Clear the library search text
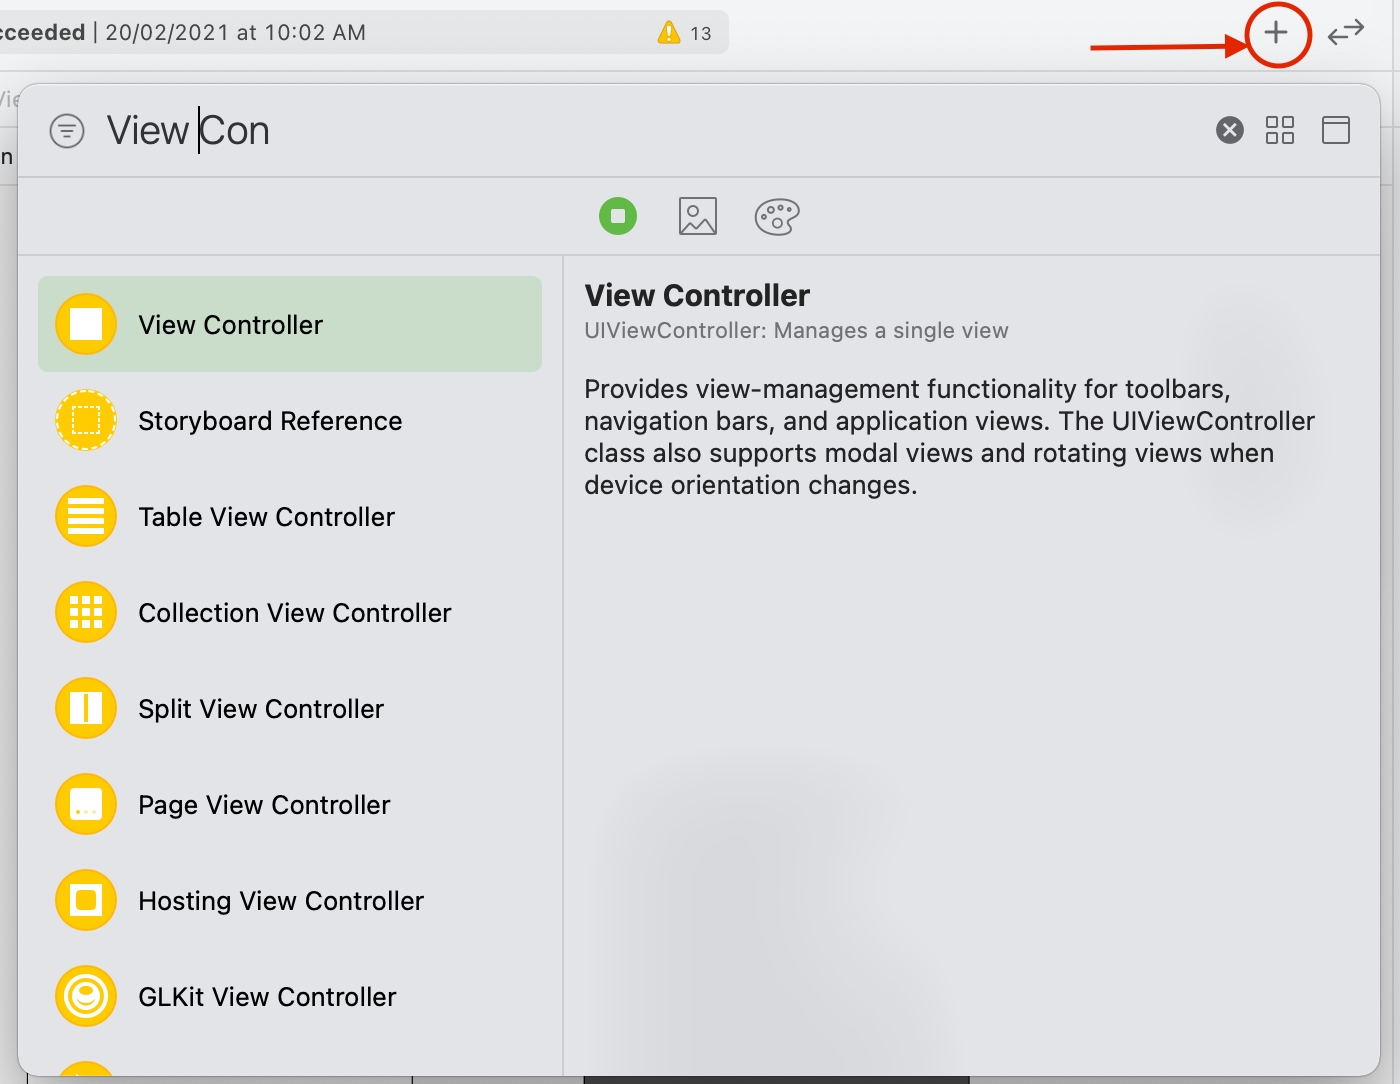Image resolution: width=1400 pixels, height=1084 pixels. tap(1229, 130)
